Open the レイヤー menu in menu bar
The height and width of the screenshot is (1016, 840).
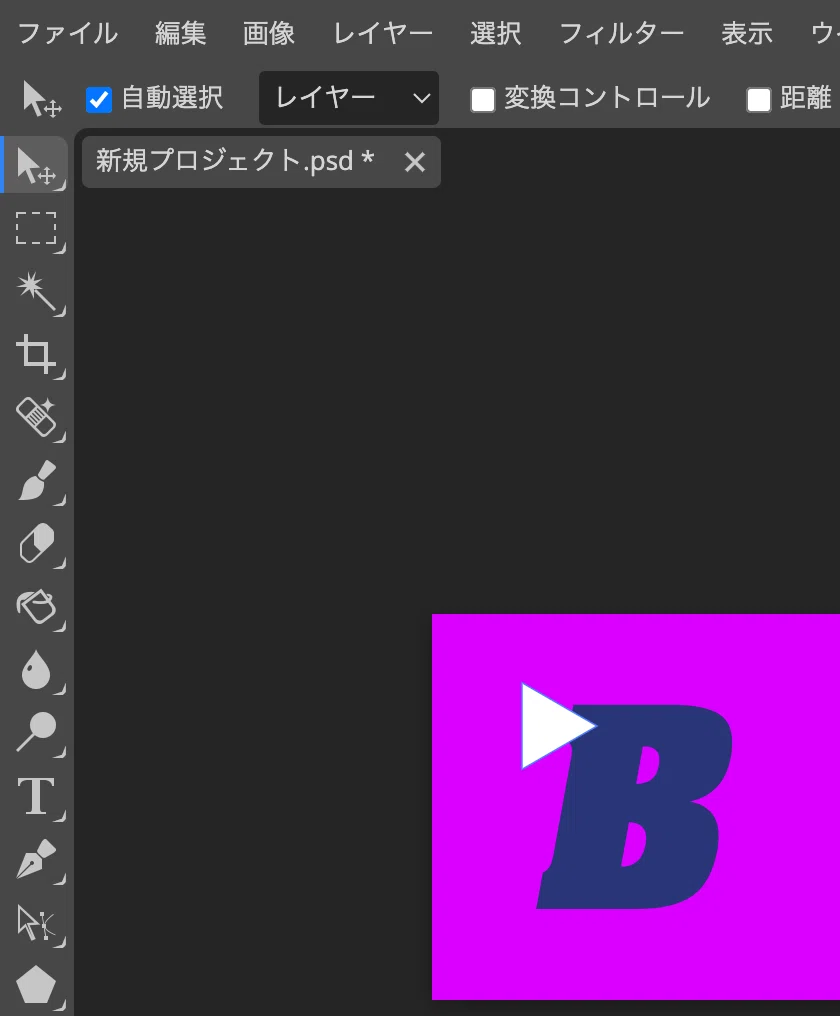click(x=382, y=33)
